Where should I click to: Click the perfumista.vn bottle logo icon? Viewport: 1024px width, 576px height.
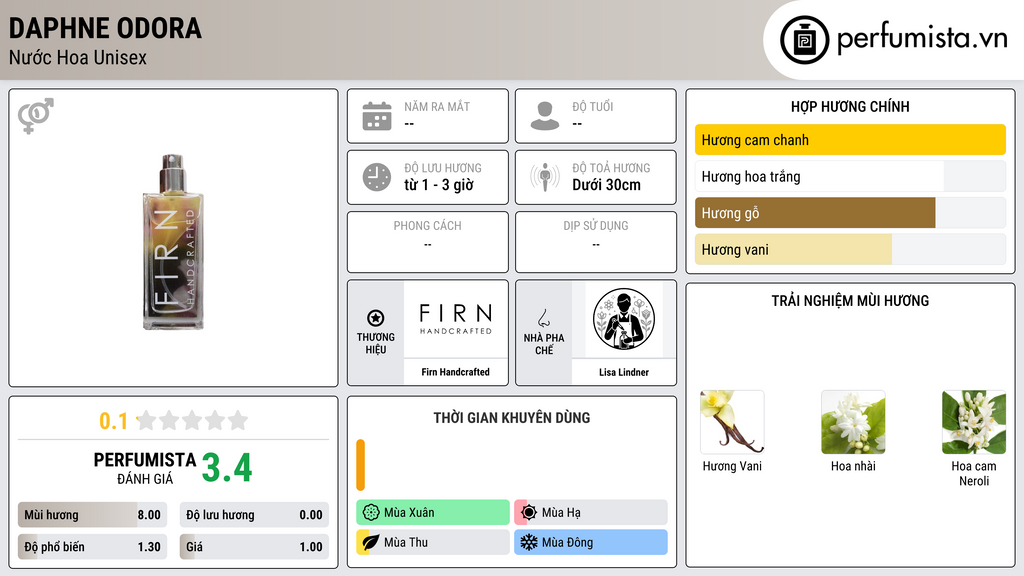click(x=804, y=40)
